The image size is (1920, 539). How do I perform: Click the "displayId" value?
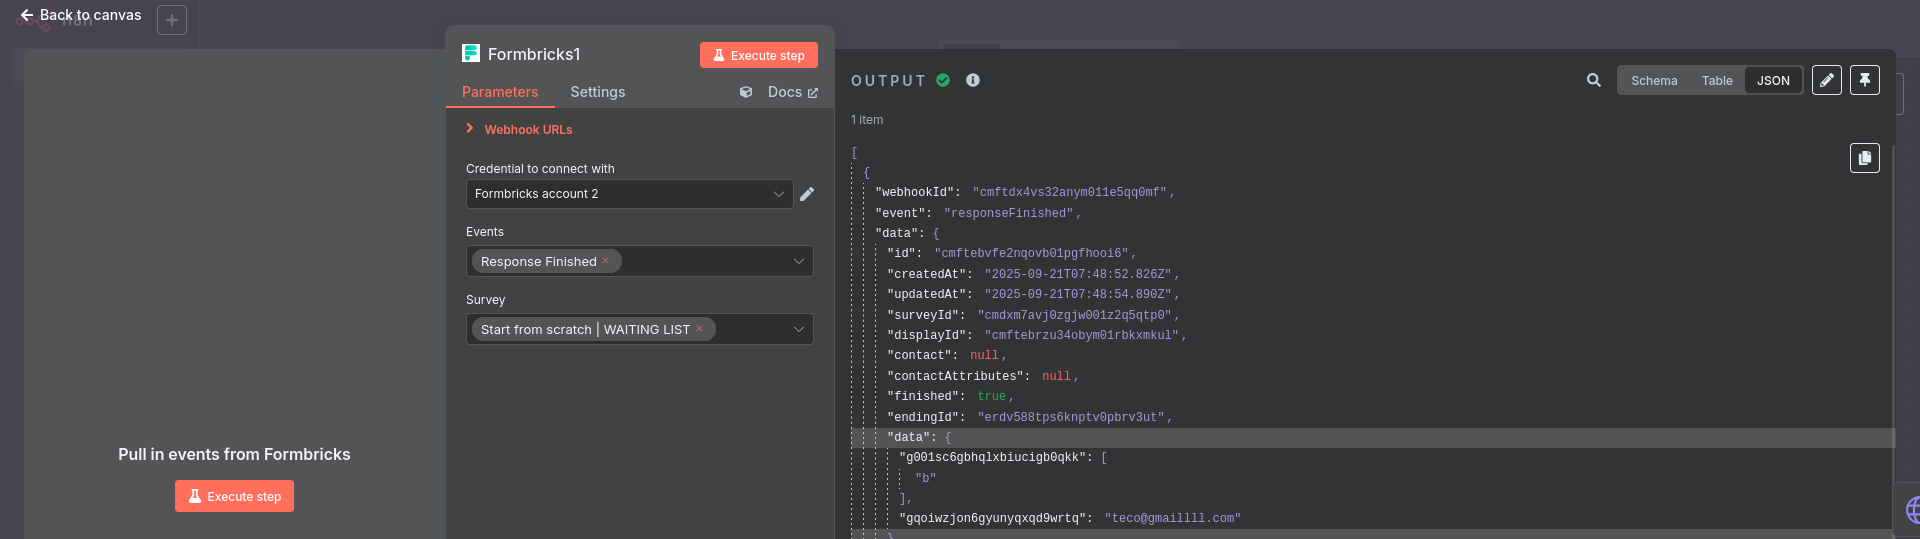tap(1082, 336)
